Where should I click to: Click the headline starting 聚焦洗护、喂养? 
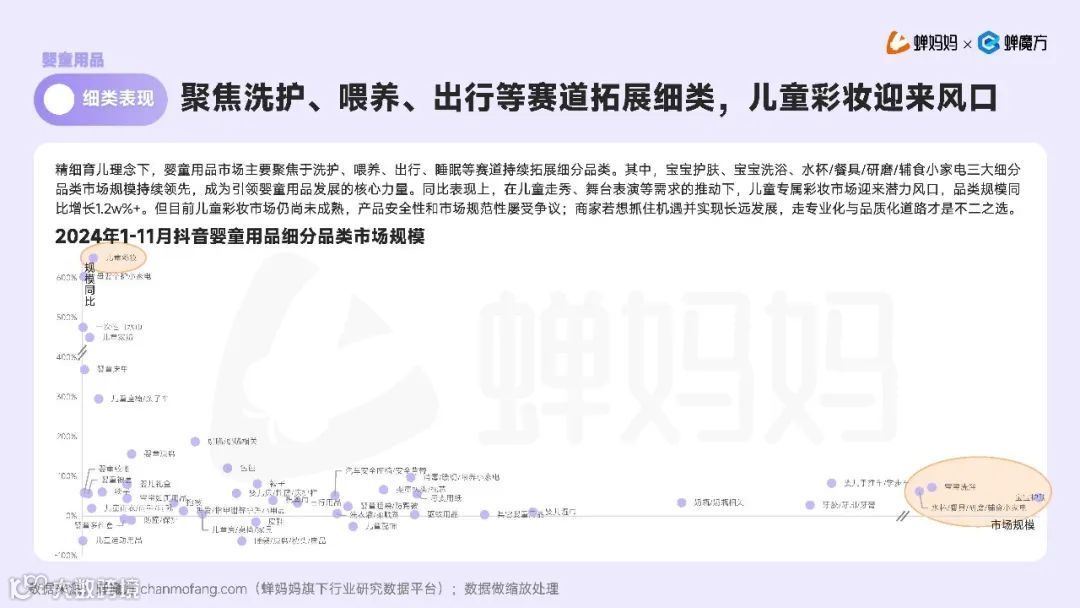click(588, 97)
